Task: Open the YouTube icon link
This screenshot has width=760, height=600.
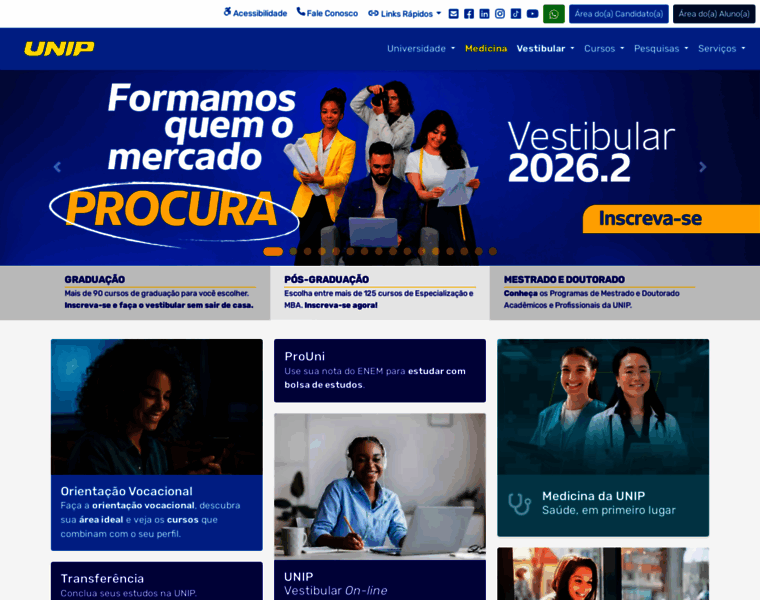Action: tap(532, 14)
